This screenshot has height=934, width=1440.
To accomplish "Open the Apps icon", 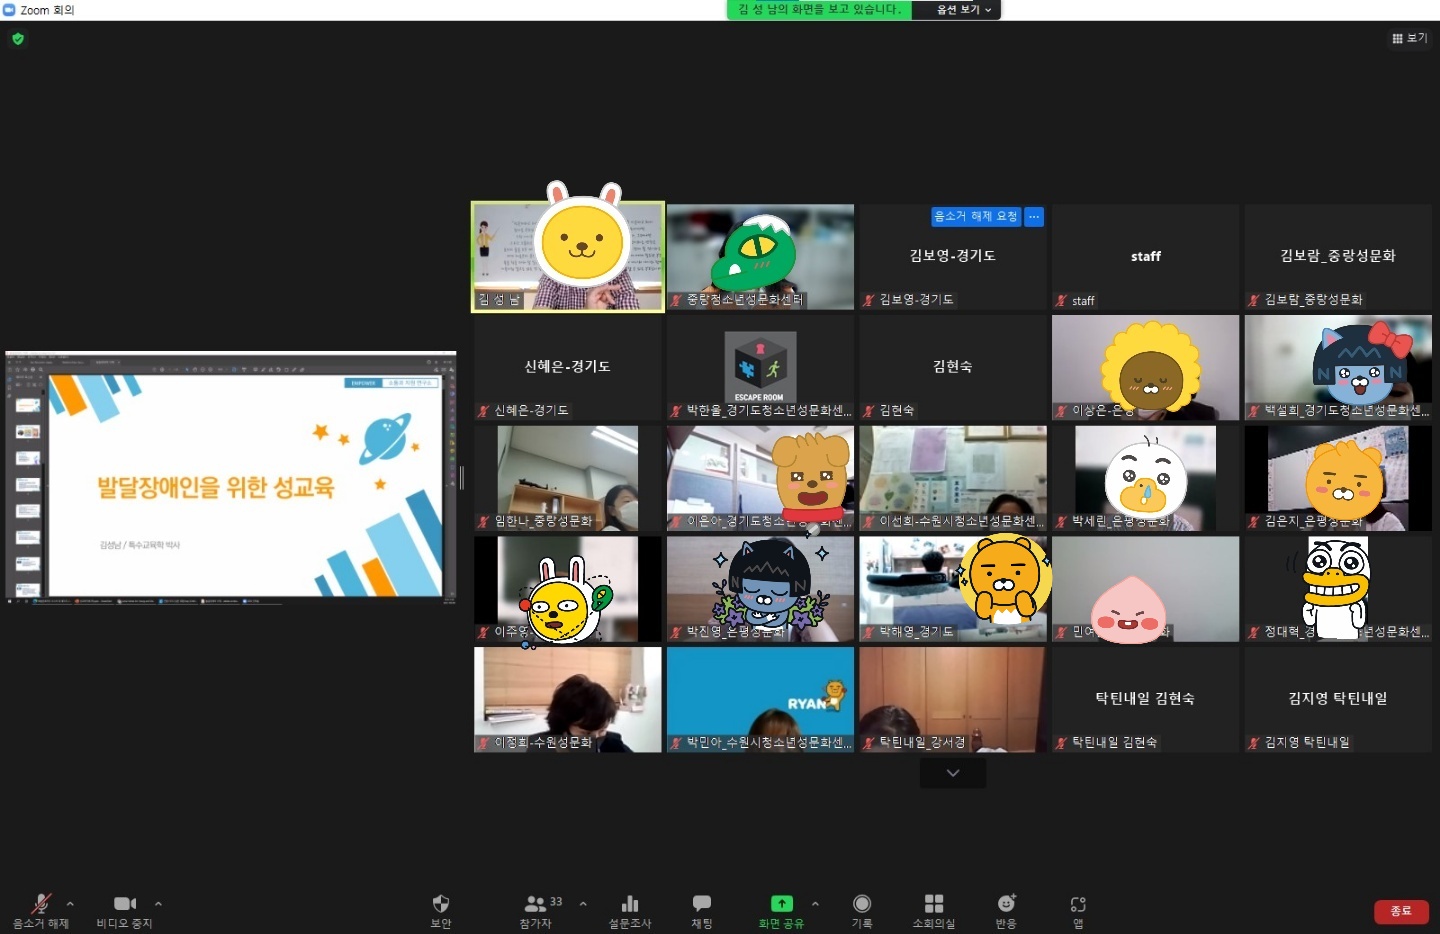I will pyautogui.click(x=1078, y=903).
